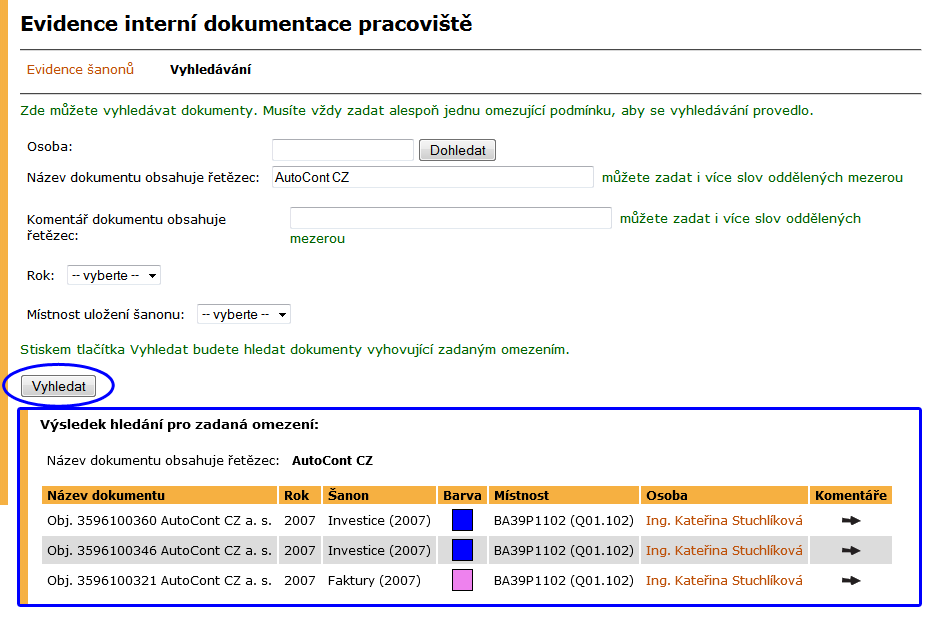
Task: Click year 2007 in Obj. 3596100360 row
Action: [x=300, y=521]
